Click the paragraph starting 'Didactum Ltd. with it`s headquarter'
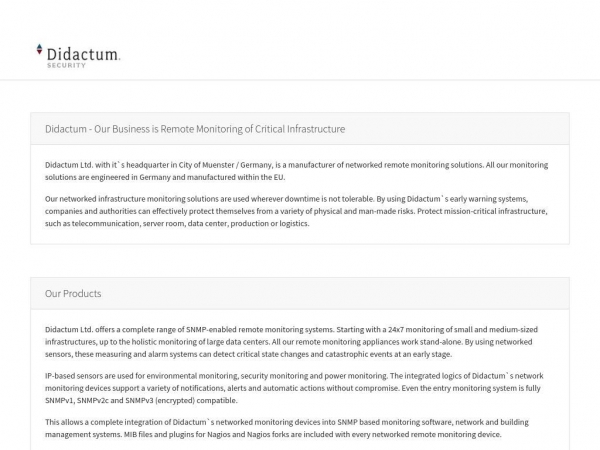This screenshot has width=600, height=450. pos(296,170)
